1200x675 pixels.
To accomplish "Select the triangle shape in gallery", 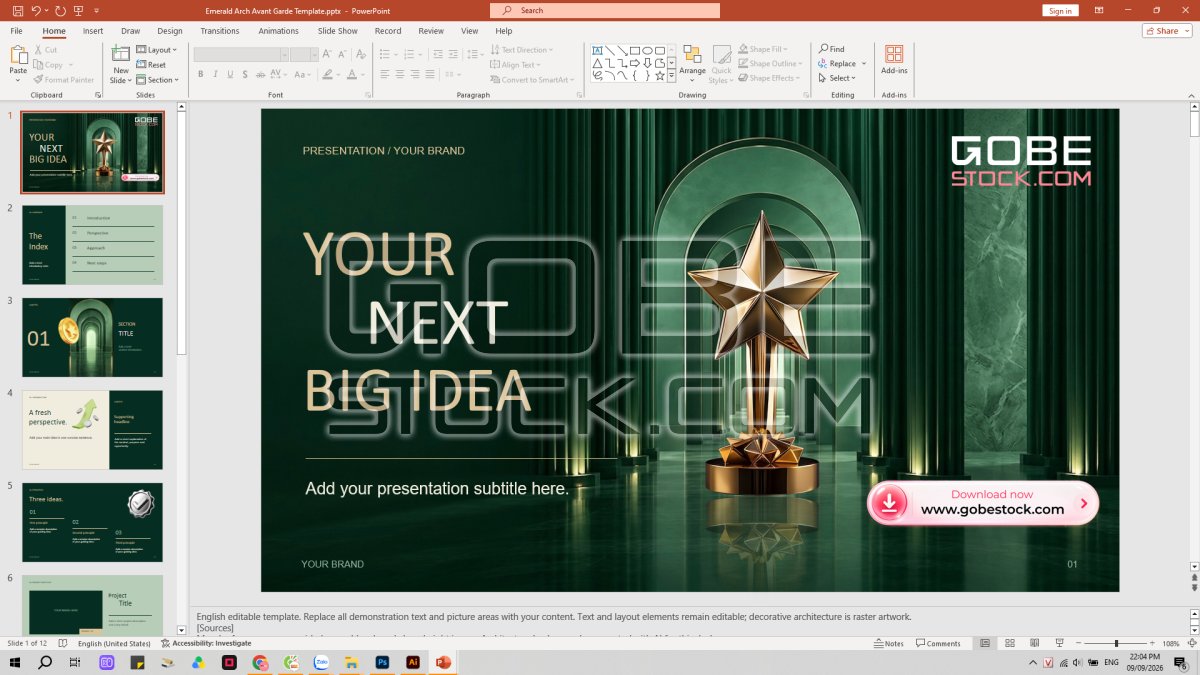I will (598, 63).
